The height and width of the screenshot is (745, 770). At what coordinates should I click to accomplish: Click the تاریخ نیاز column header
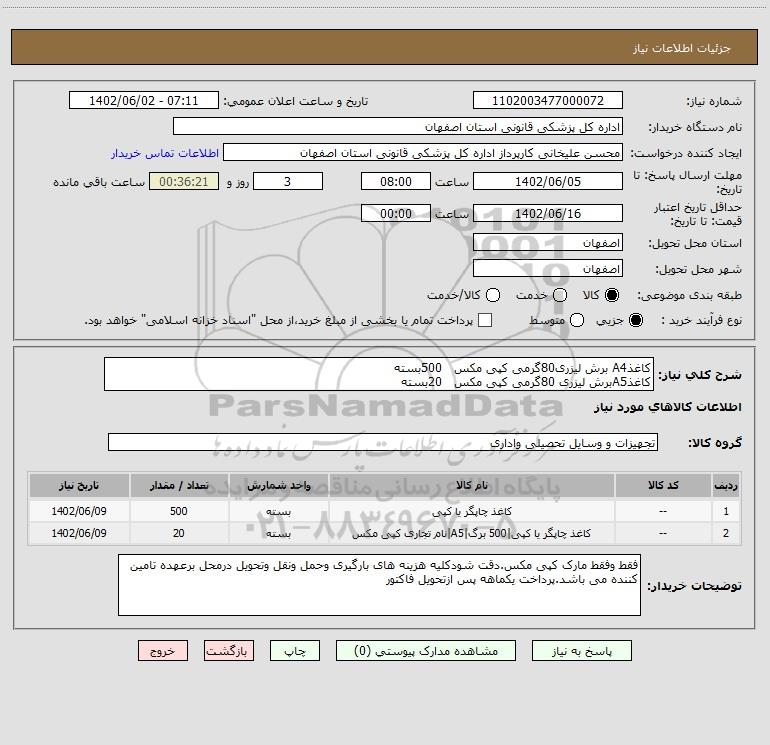[79, 485]
